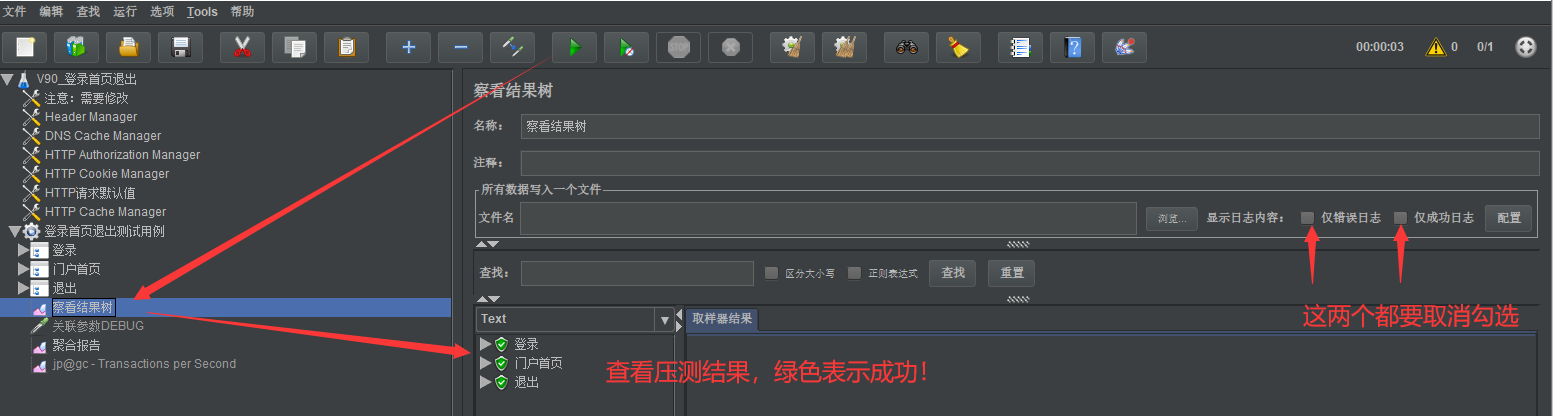Toggle the 仅错误日志 checkbox
1553x416 pixels.
coord(1307,217)
